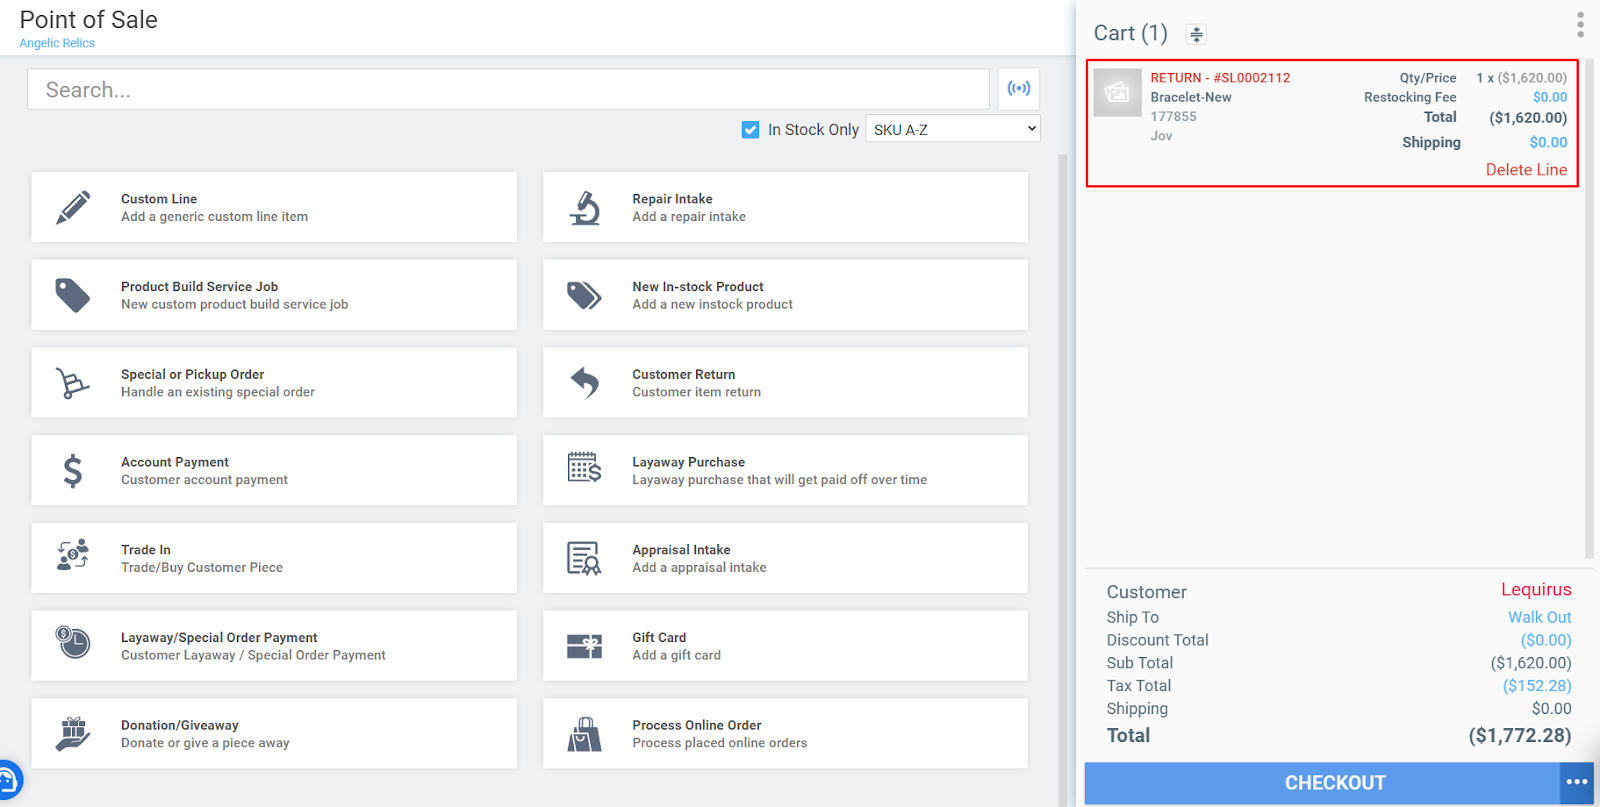Click the Repair Intake microscope icon
Image resolution: width=1600 pixels, height=807 pixels.
pos(585,207)
